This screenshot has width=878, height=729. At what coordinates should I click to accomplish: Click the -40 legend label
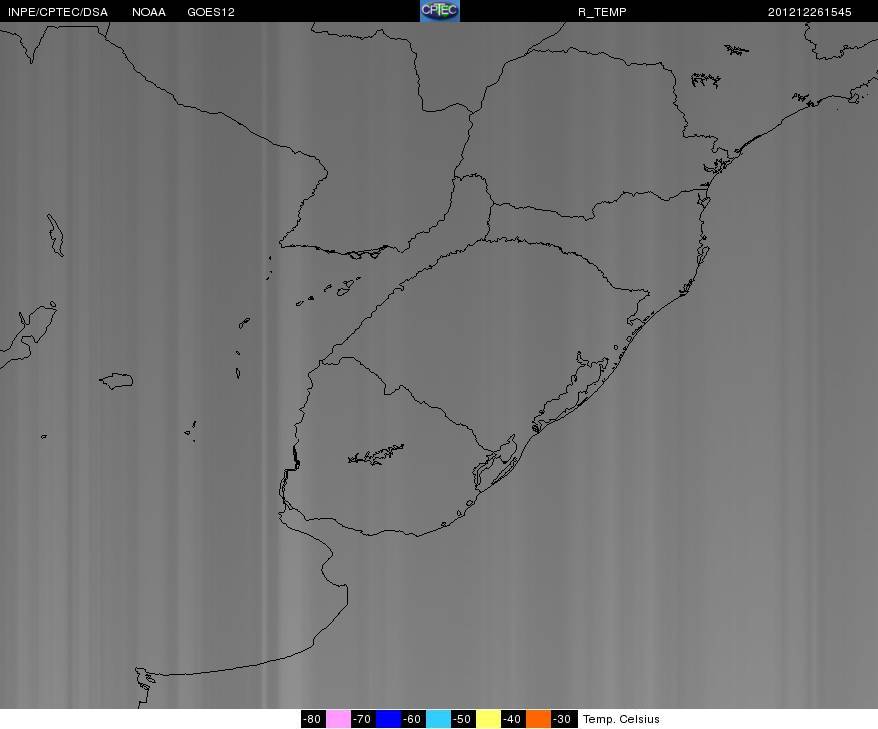[x=513, y=719]
